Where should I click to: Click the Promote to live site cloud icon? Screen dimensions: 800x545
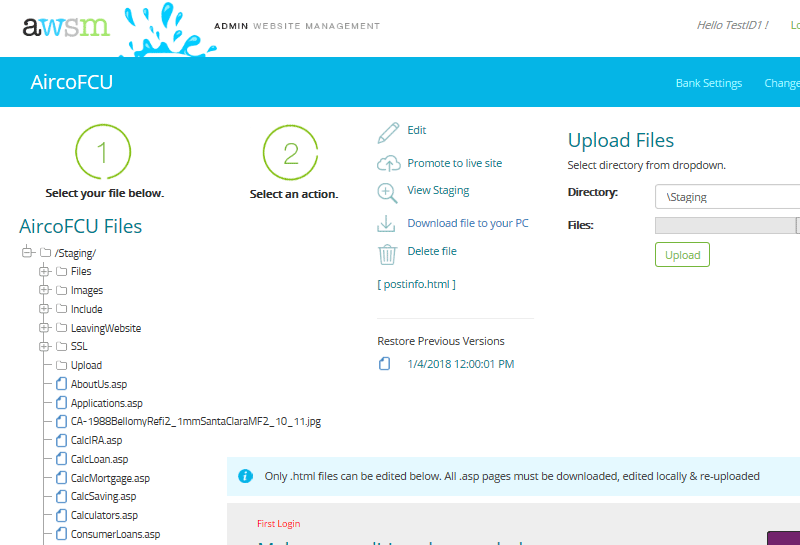(x=388, y=164)
